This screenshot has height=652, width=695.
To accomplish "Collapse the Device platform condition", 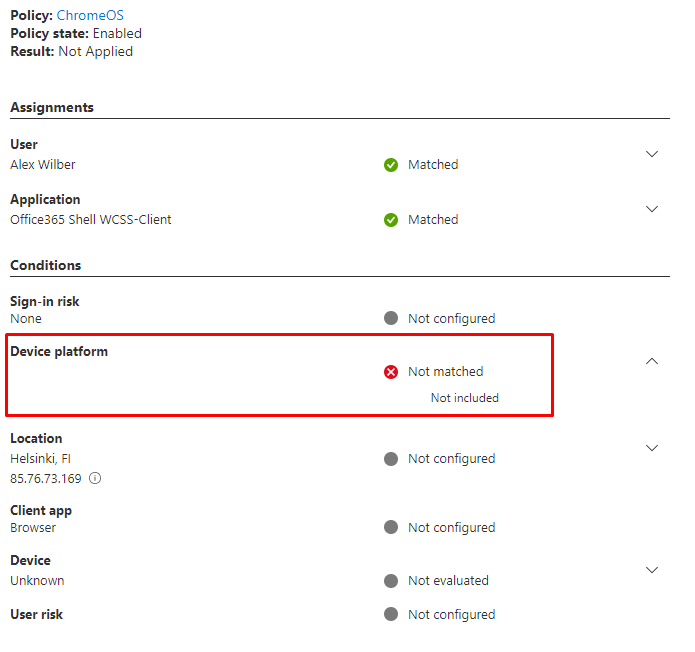I will pos(652,361).
